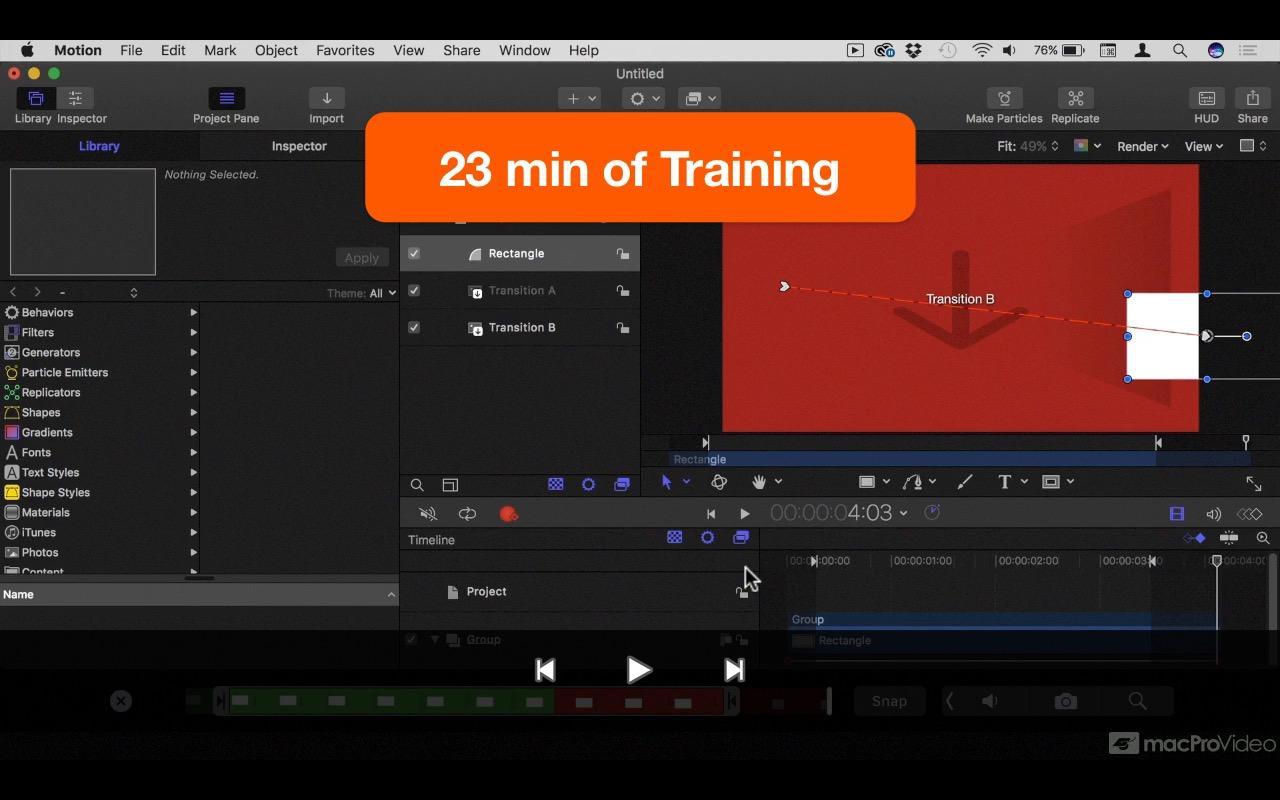Open the Render dropdown menu
This screenshot has width=1280, height=800.
[1142, 146]
